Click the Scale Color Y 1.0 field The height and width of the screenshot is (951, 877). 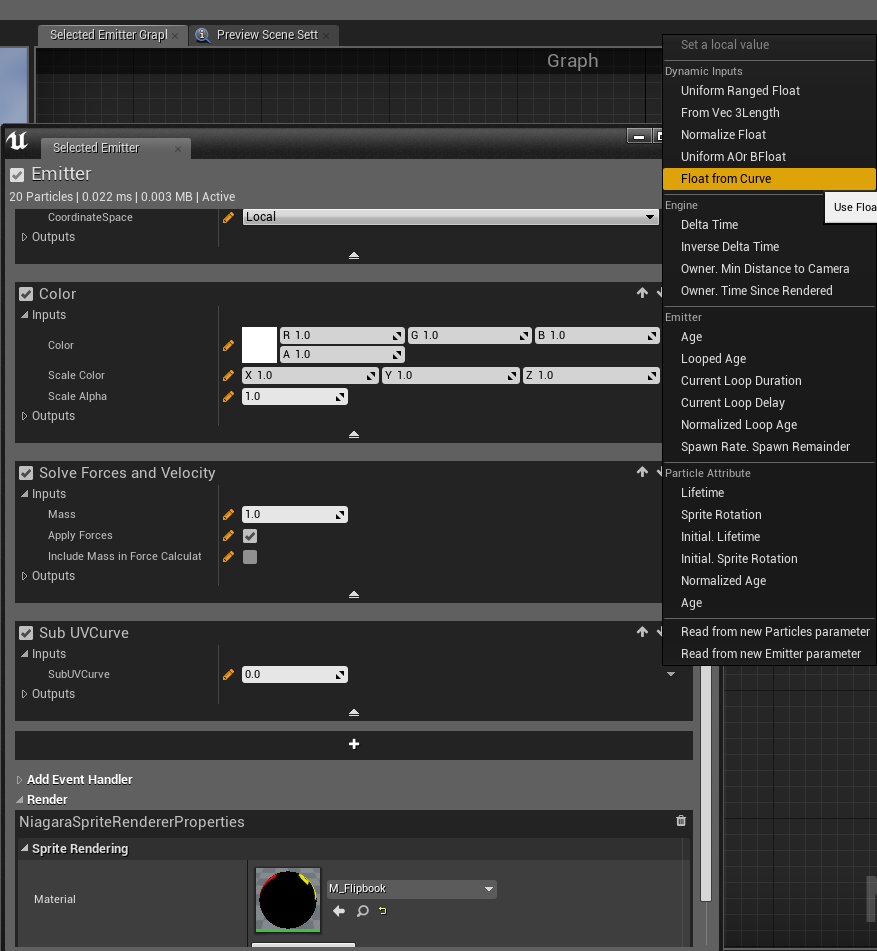pyautogui.click(x=451, y=376)
